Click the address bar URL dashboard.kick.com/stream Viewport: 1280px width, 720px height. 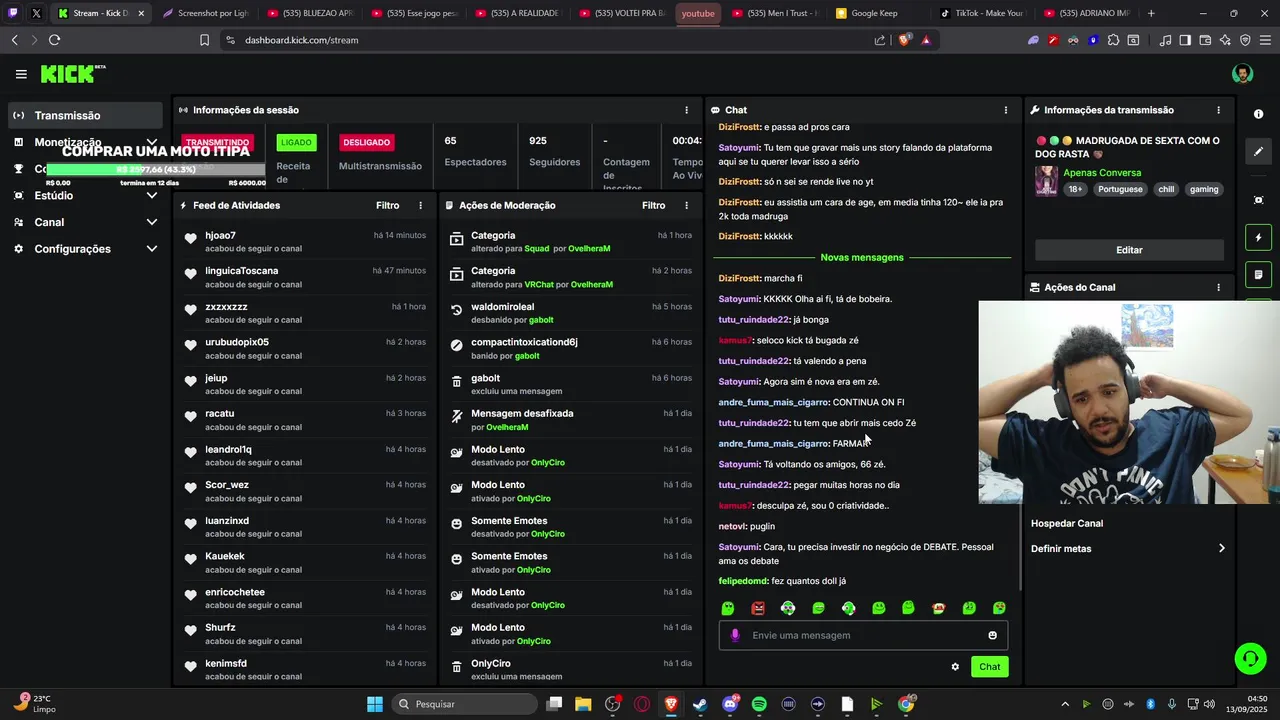point(301,40)
